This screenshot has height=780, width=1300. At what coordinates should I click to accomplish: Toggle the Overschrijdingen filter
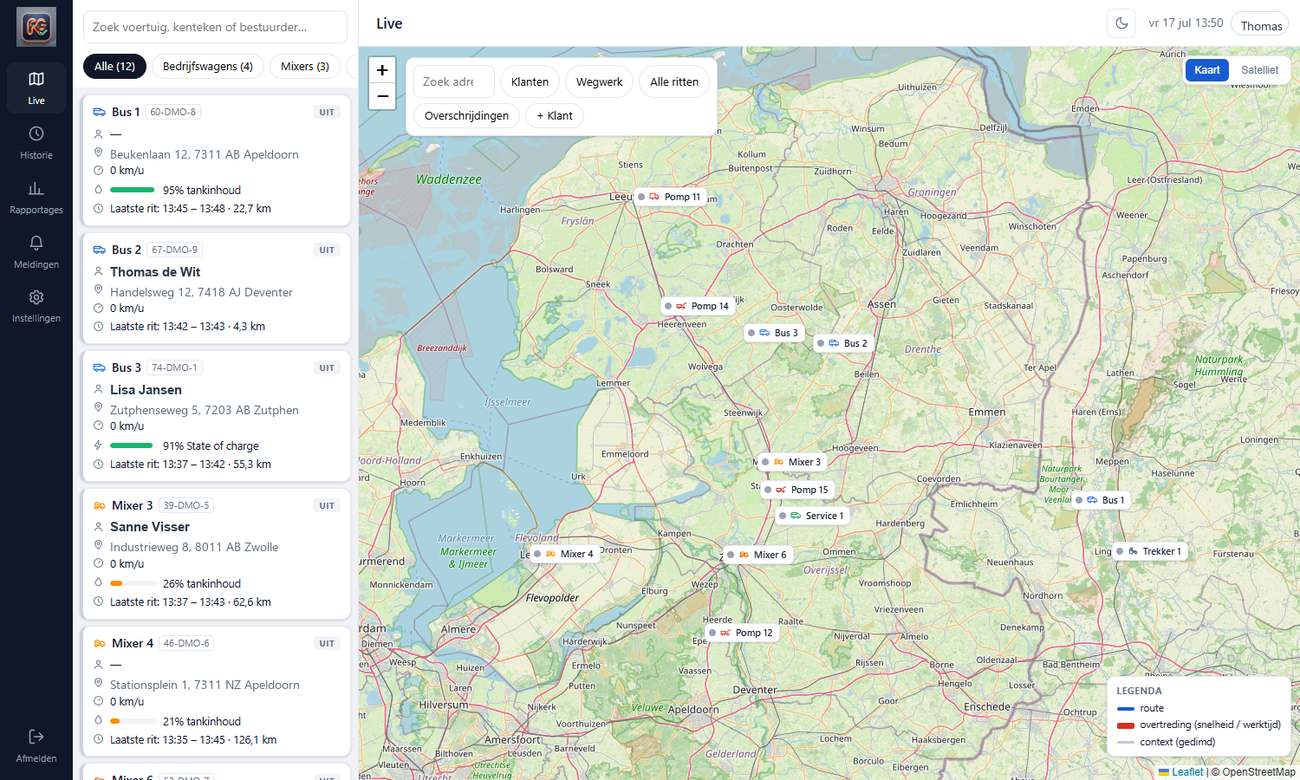tap(467, 116)
